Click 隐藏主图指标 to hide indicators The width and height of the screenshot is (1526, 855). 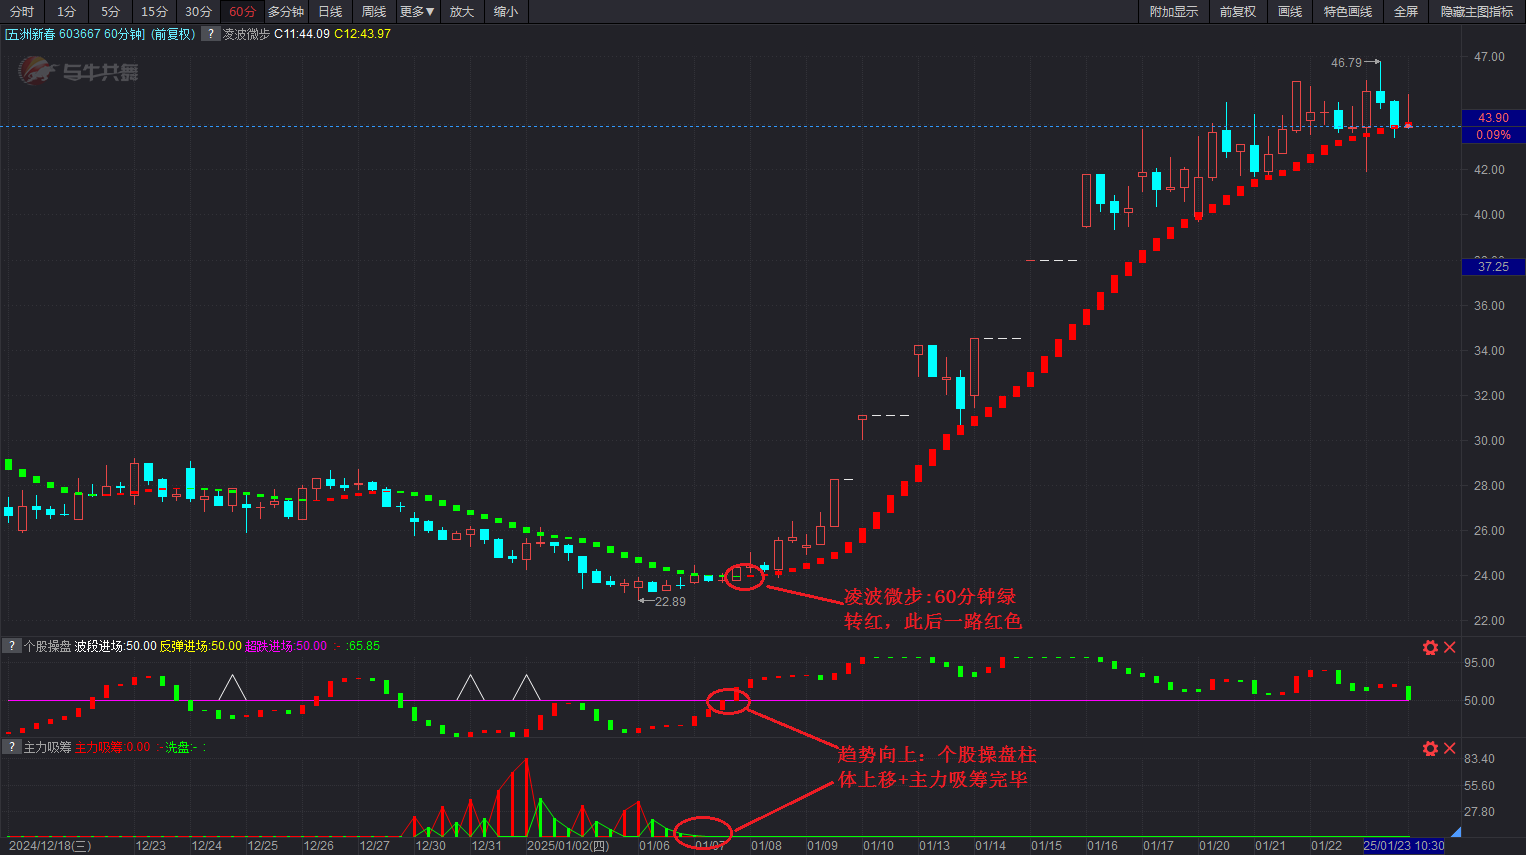(x=1477, y=11)
